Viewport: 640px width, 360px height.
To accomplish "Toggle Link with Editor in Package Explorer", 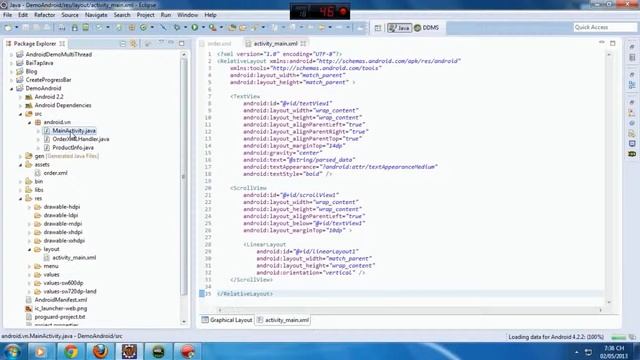I will pos(133,43).
